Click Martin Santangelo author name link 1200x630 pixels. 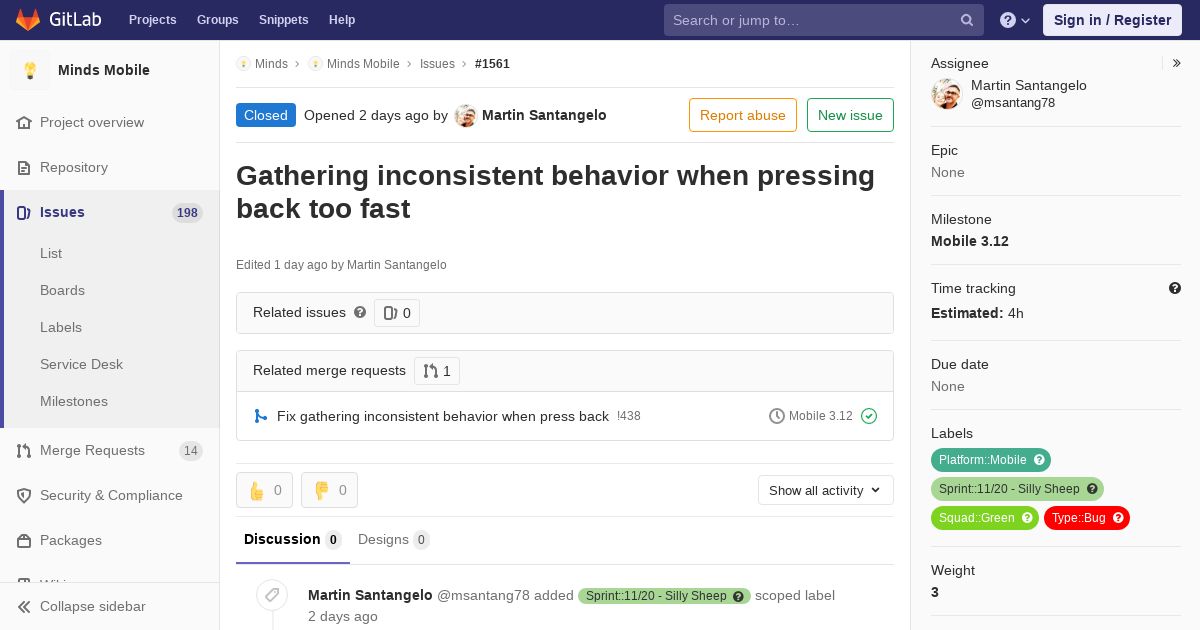pos(544,115)
